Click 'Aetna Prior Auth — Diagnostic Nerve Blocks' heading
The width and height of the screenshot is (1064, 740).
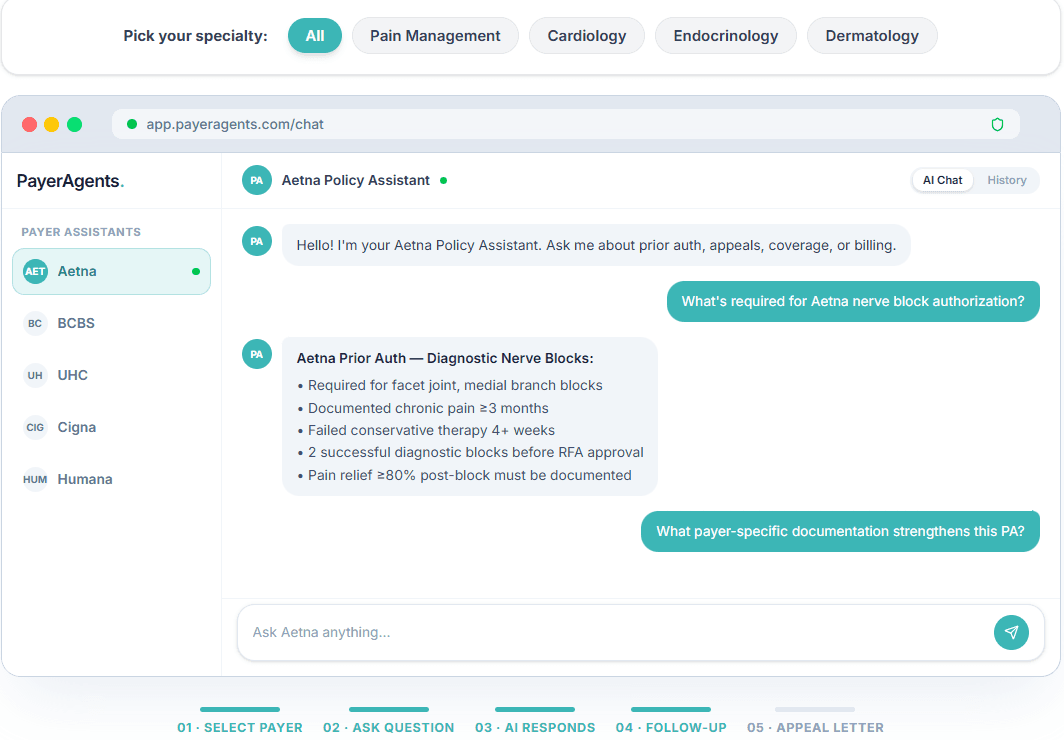coord(444,358)
